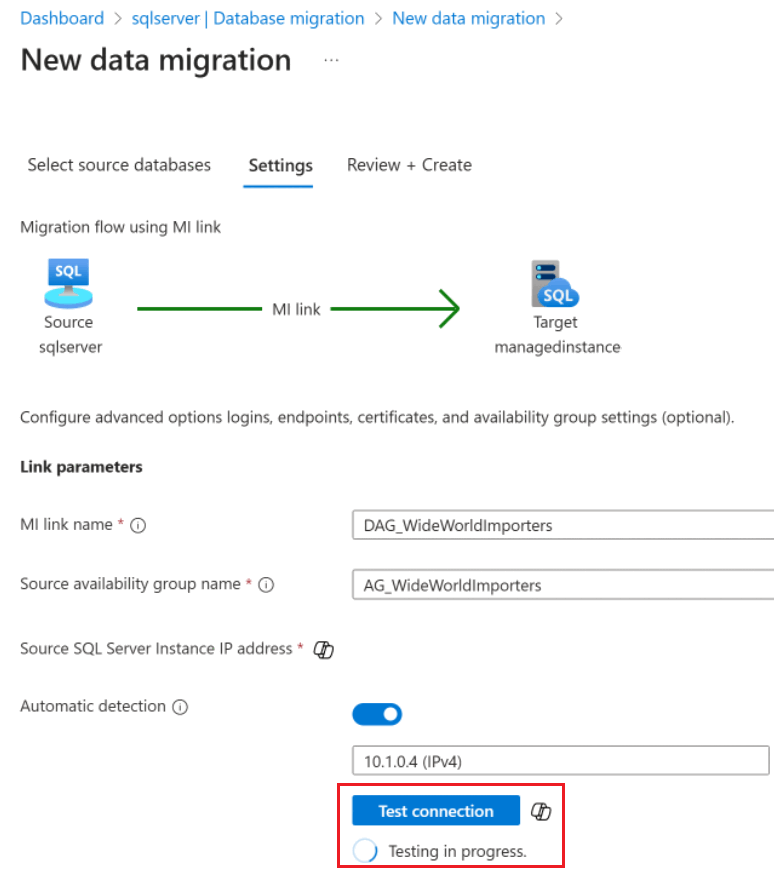The image size is (774, 870).
Task: Select the AG_WideWorldImporters input field
Action: coord(560,585)
